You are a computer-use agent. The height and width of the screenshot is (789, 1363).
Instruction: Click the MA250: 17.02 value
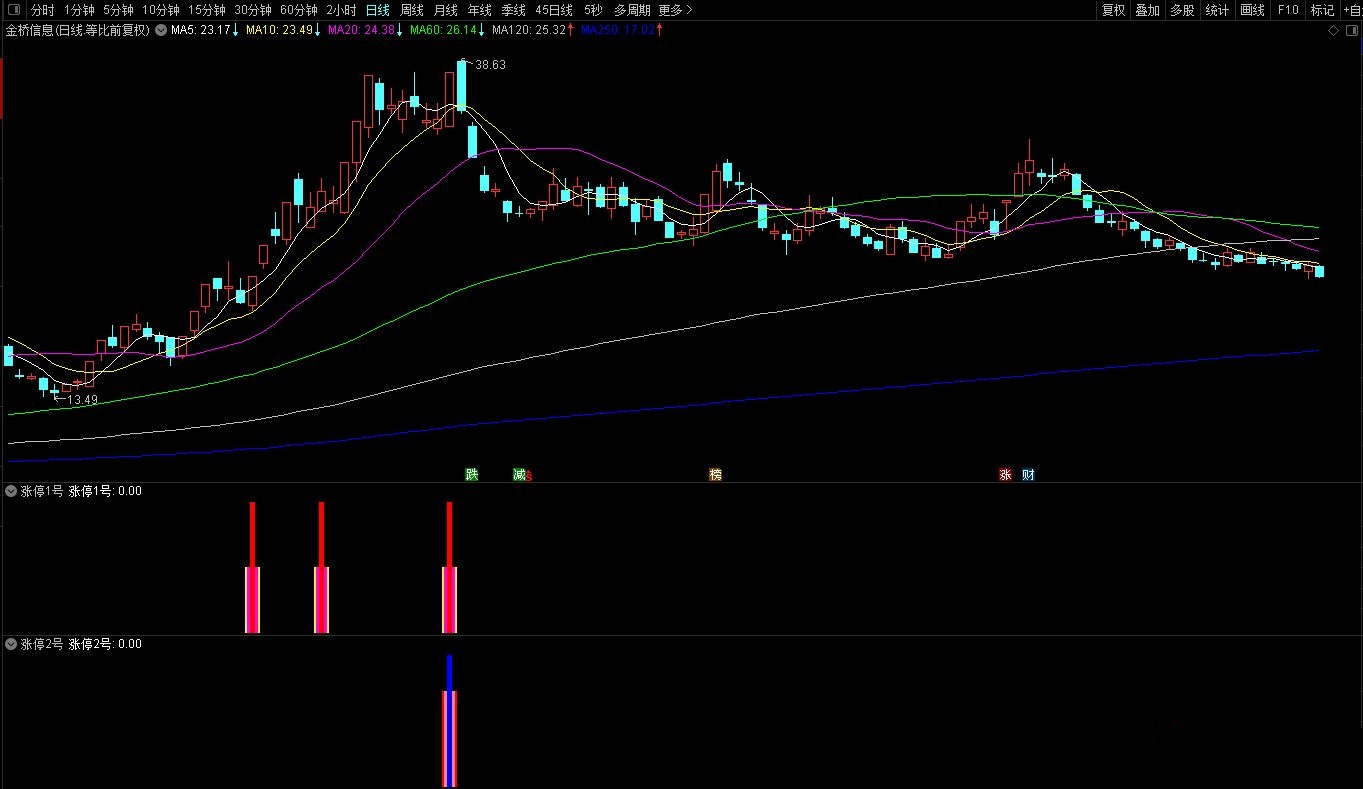[x=618, y=30]
